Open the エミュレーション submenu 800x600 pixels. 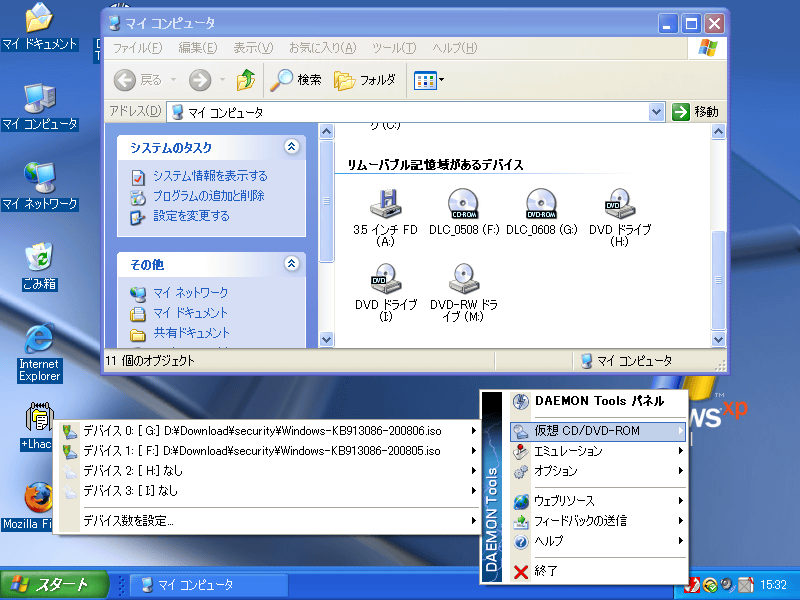click(598, 451)
